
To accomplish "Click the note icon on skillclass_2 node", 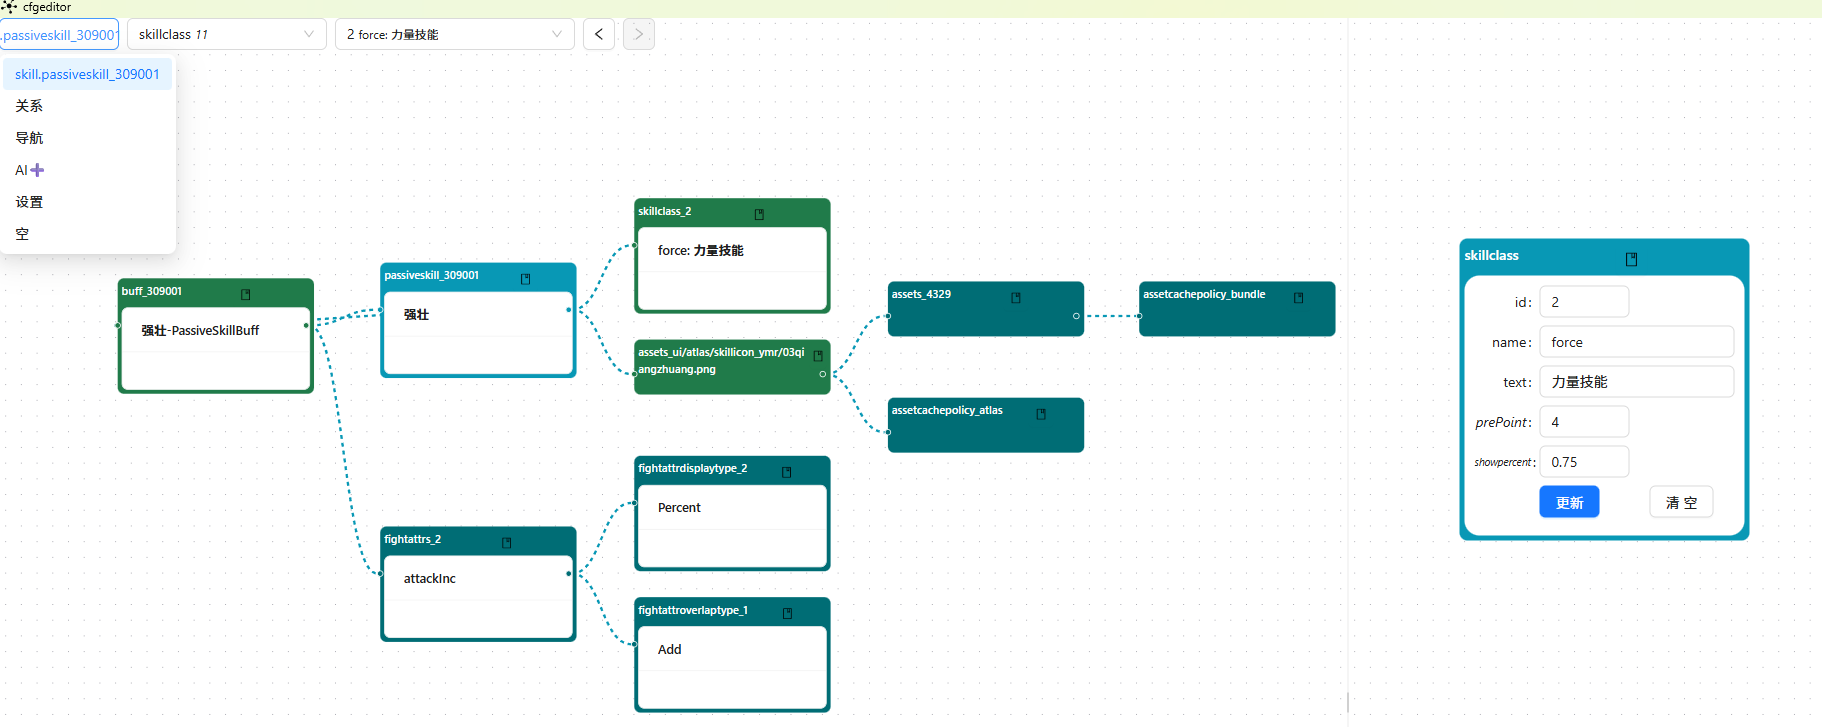I will tap(759, 214).
